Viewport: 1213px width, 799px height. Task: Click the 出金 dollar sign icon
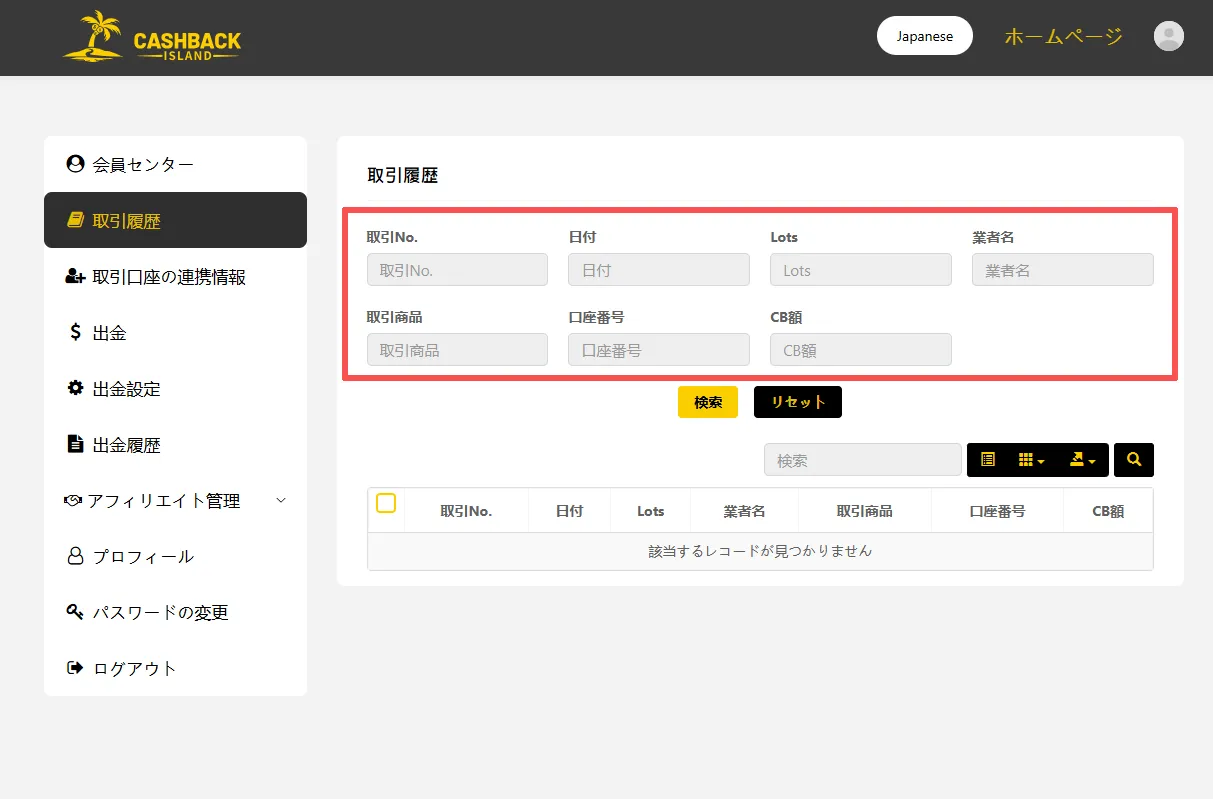pyautogui.click(x=75, y=332)
